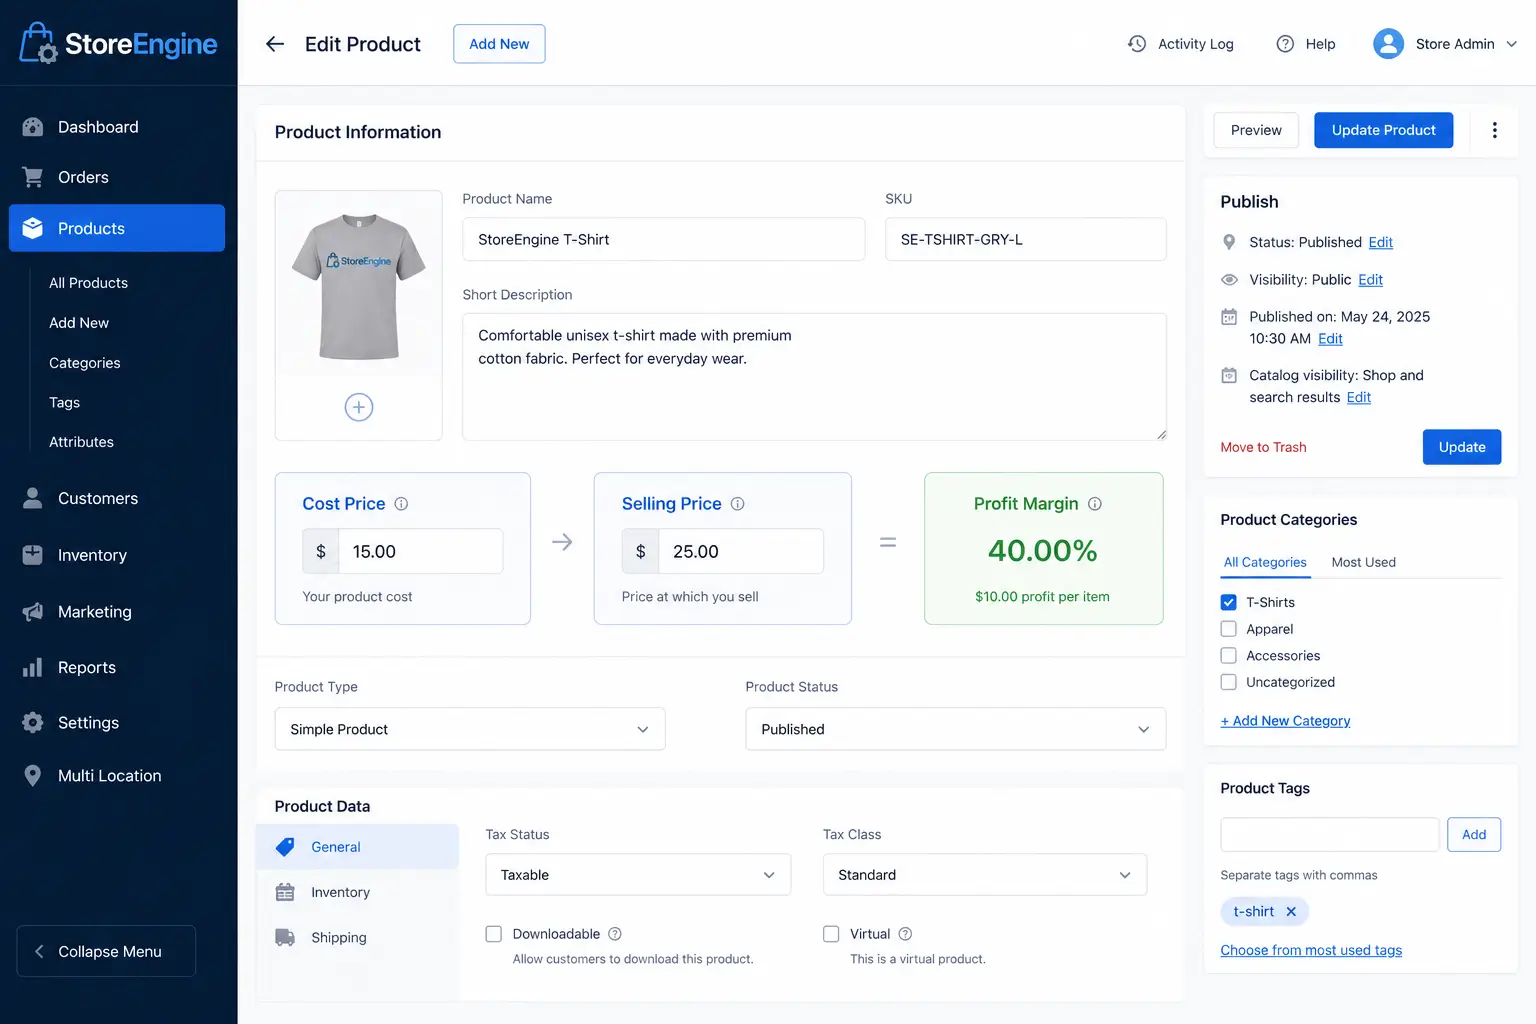Open the Product Type dropdown
Screen dimensions: 1536x1024
pyautogui.click(x=470, y=729)
